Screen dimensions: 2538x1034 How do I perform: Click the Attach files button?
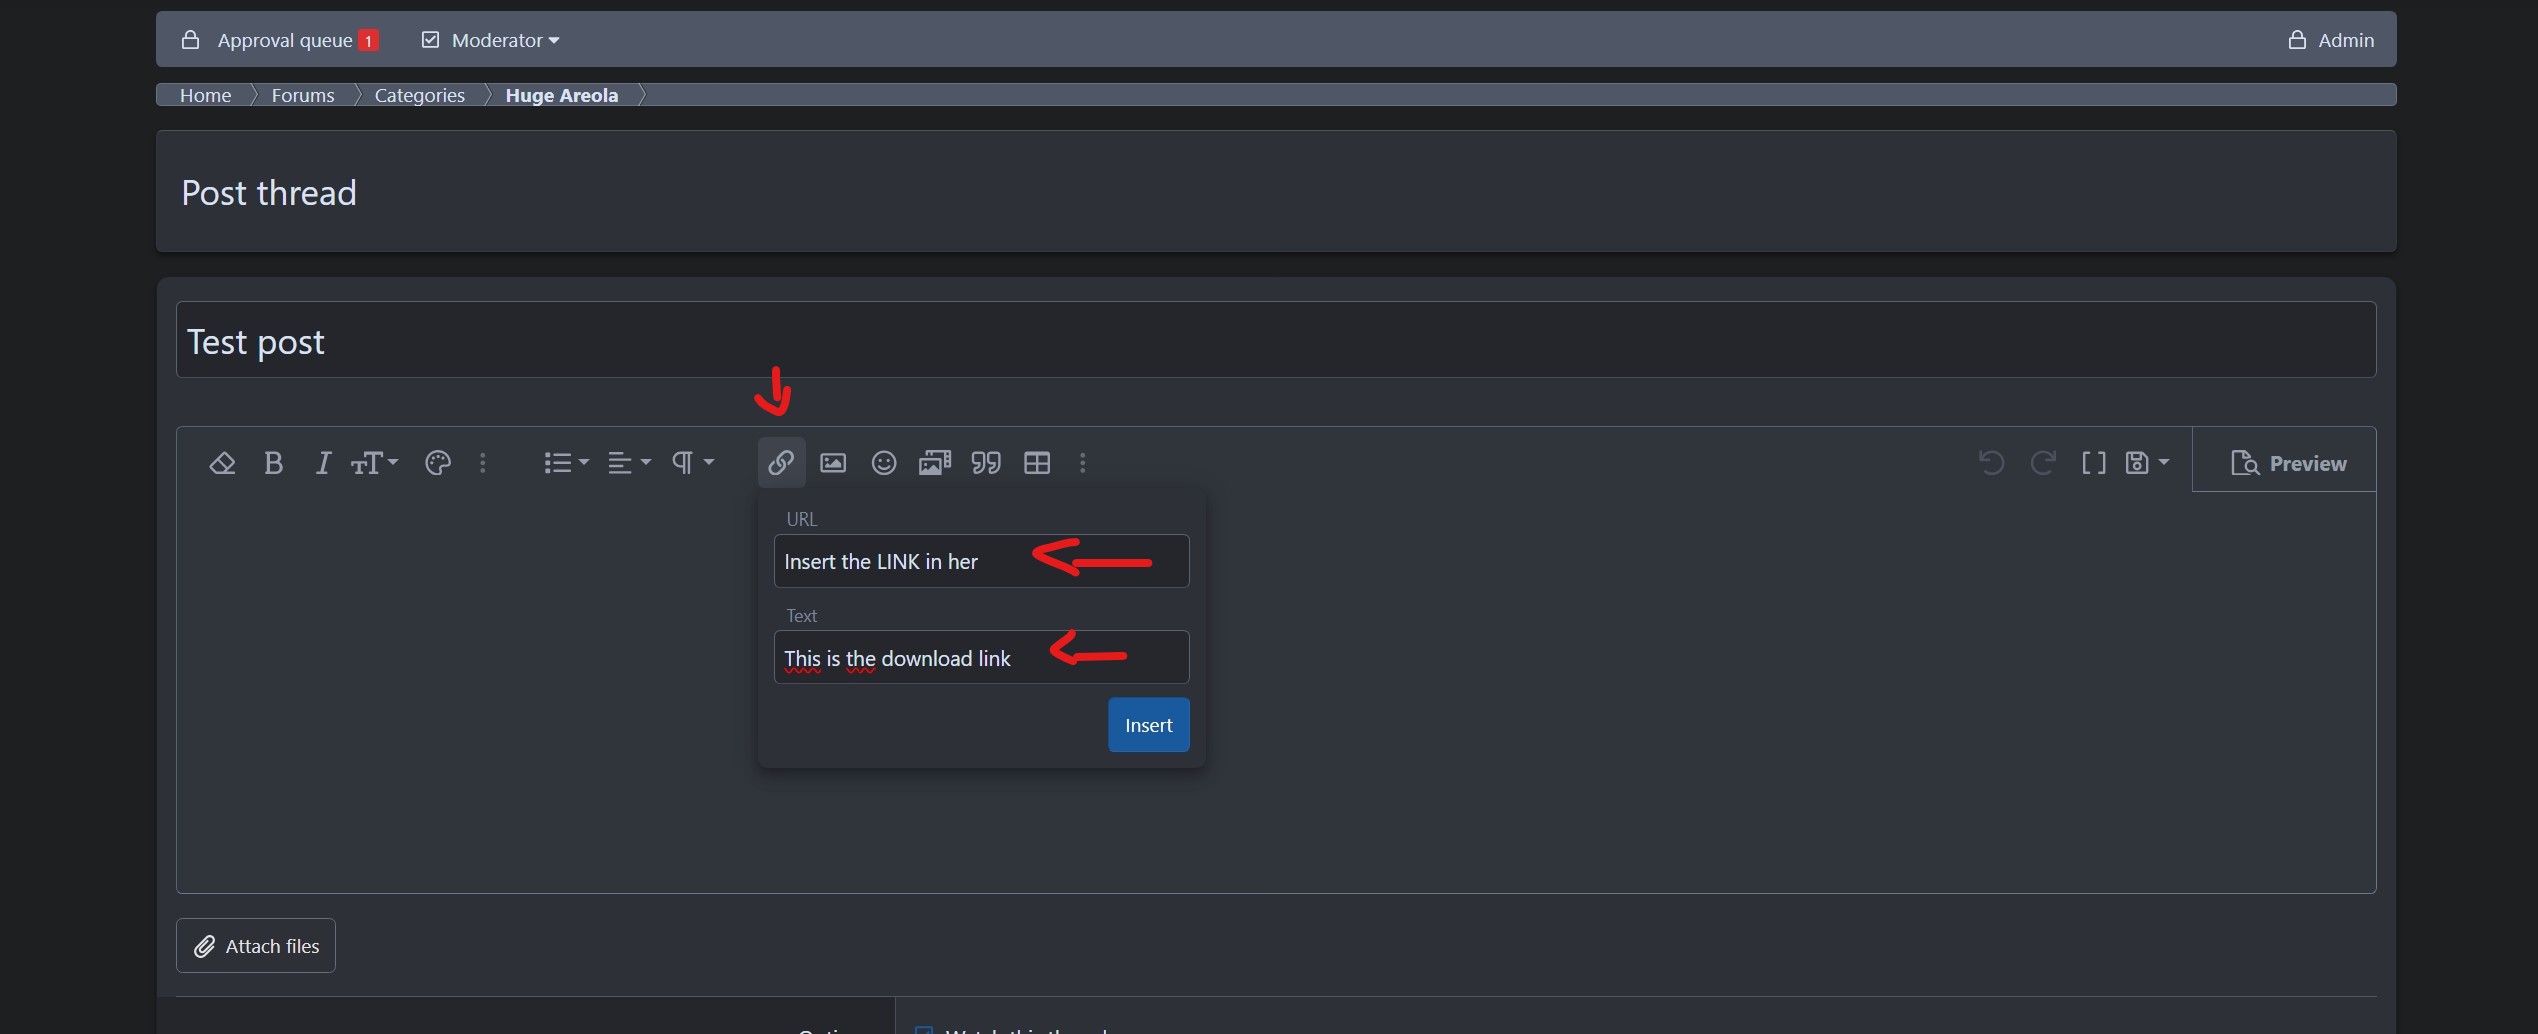[x=256, y=946]
